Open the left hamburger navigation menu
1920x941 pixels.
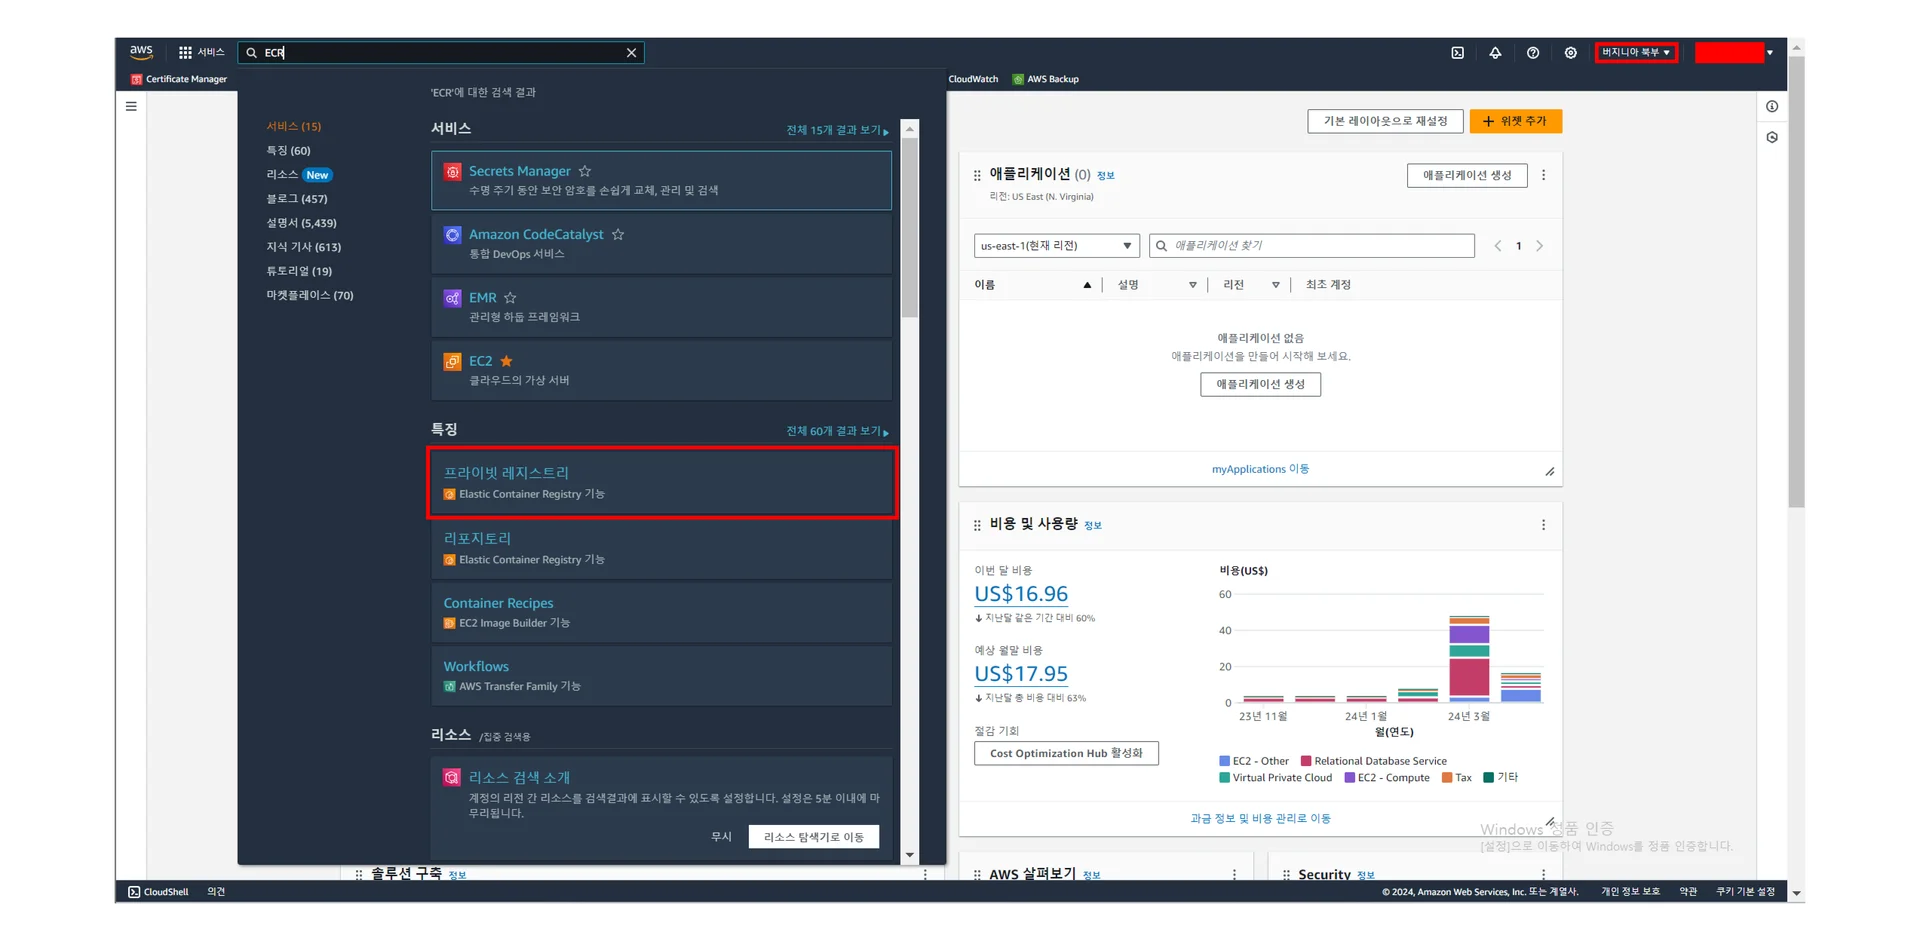[x=131, y=106]
